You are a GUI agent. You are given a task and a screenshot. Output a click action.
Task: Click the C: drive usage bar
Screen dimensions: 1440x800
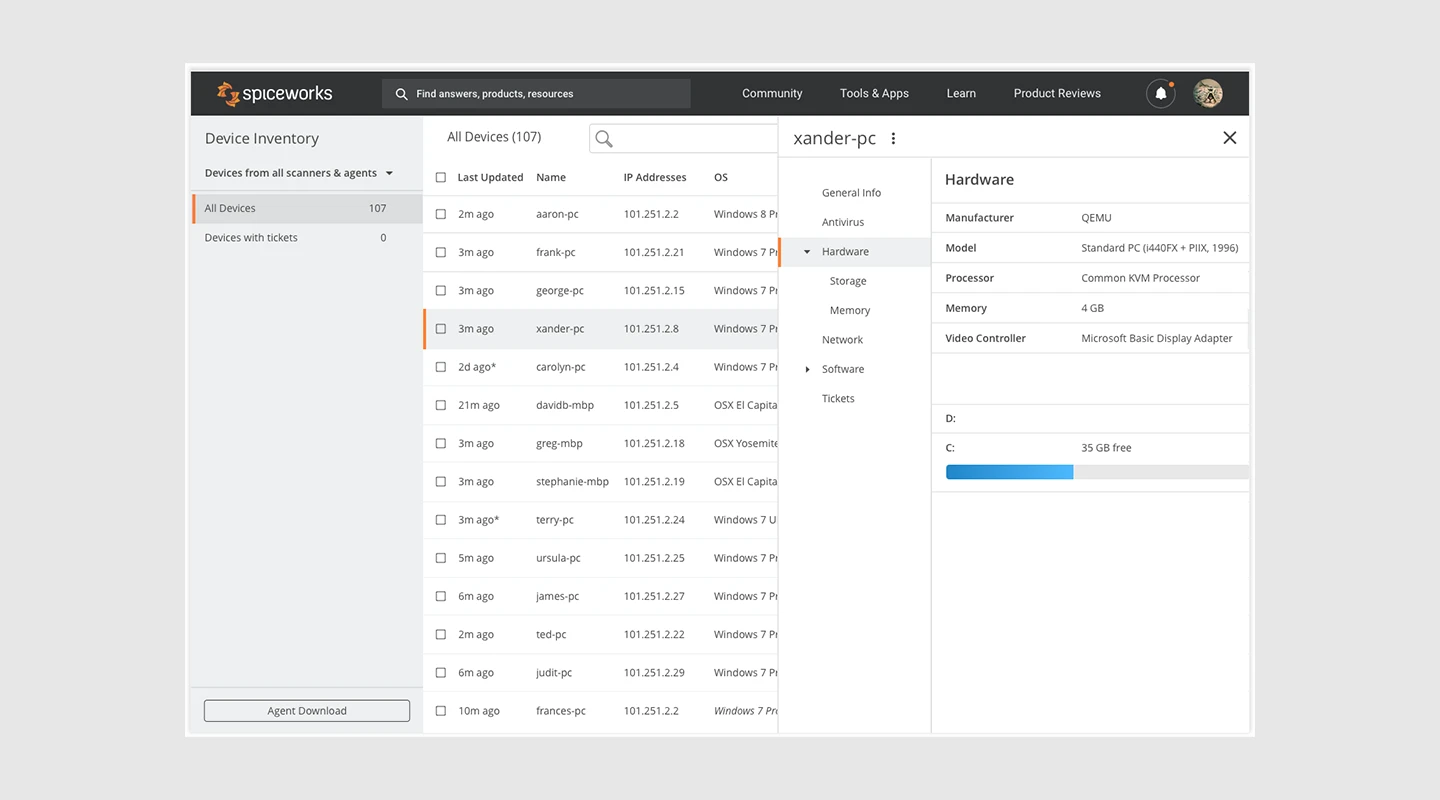pos(1097,472)
